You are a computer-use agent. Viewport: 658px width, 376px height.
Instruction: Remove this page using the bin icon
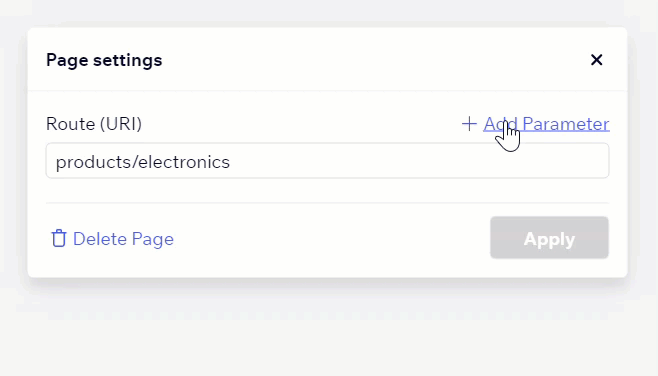[x=59, y=238]
